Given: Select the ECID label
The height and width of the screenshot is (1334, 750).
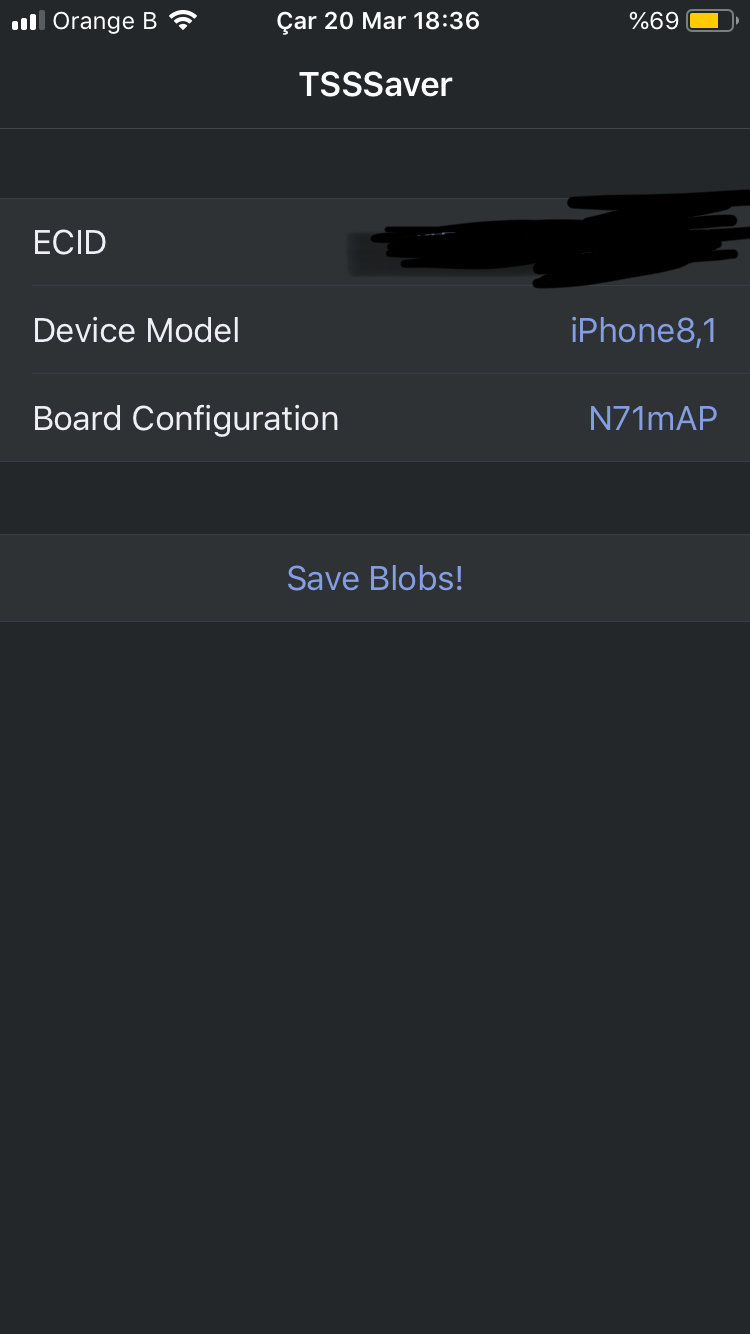Looking at the screenshot, I should [x=70, y=243].
